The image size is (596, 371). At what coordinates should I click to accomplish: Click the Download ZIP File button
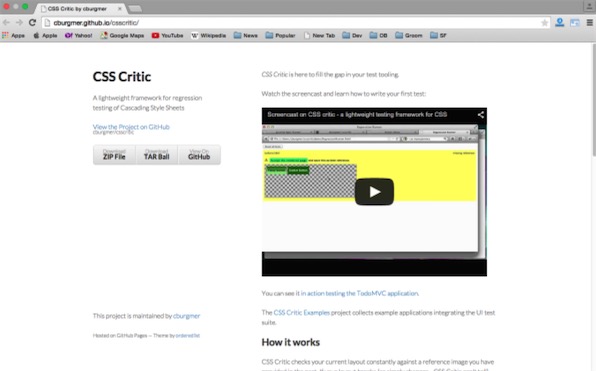click(x=114, y=155)
